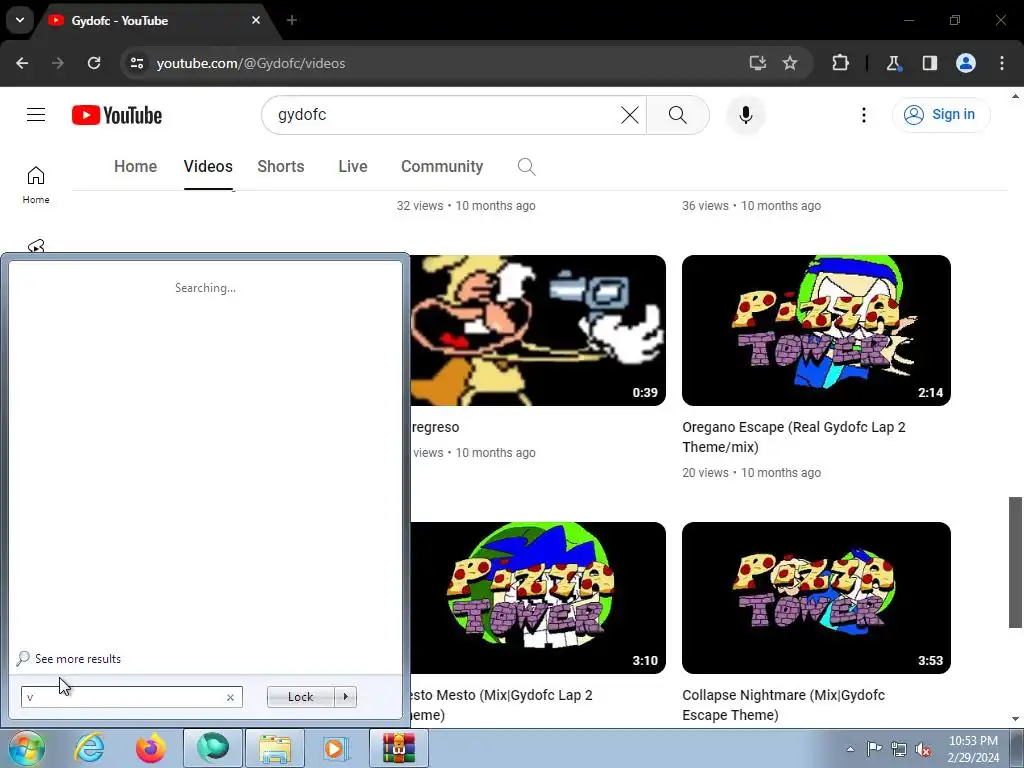The width and height of the screenshot is (1024, 768).
Task: Open YouTube hamburger guide menu
Action: pos(36,115)
